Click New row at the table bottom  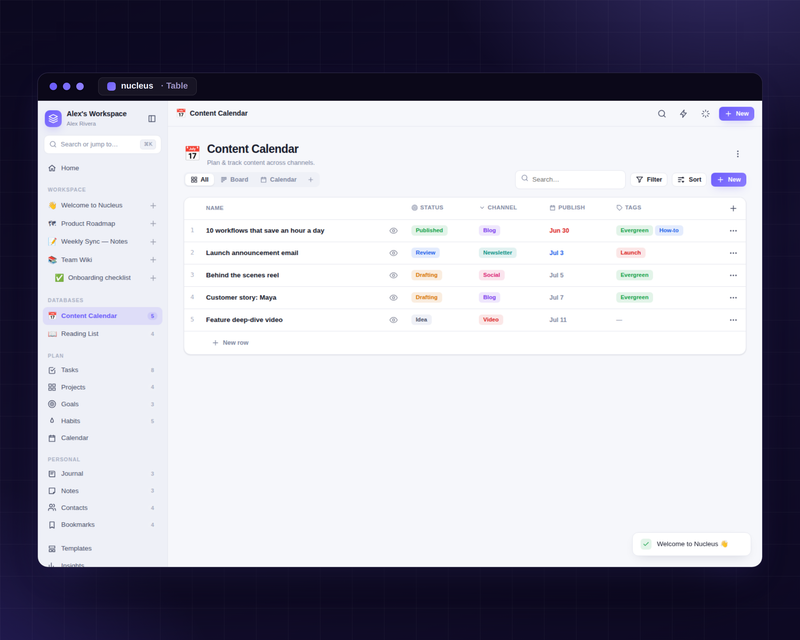pyautogui.click(x=230, y=343)
